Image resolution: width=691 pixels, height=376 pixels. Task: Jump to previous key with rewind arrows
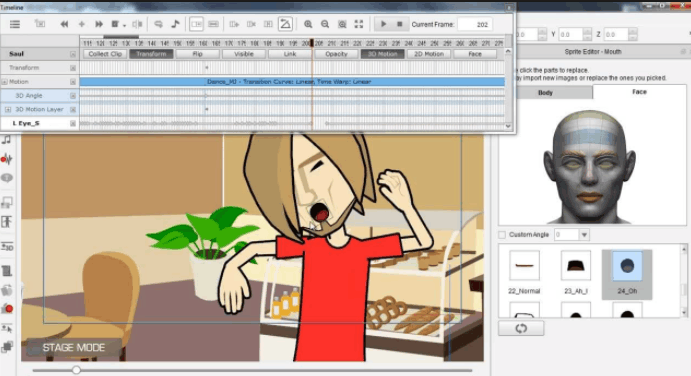pyautogui.click(x=64, y=24)
